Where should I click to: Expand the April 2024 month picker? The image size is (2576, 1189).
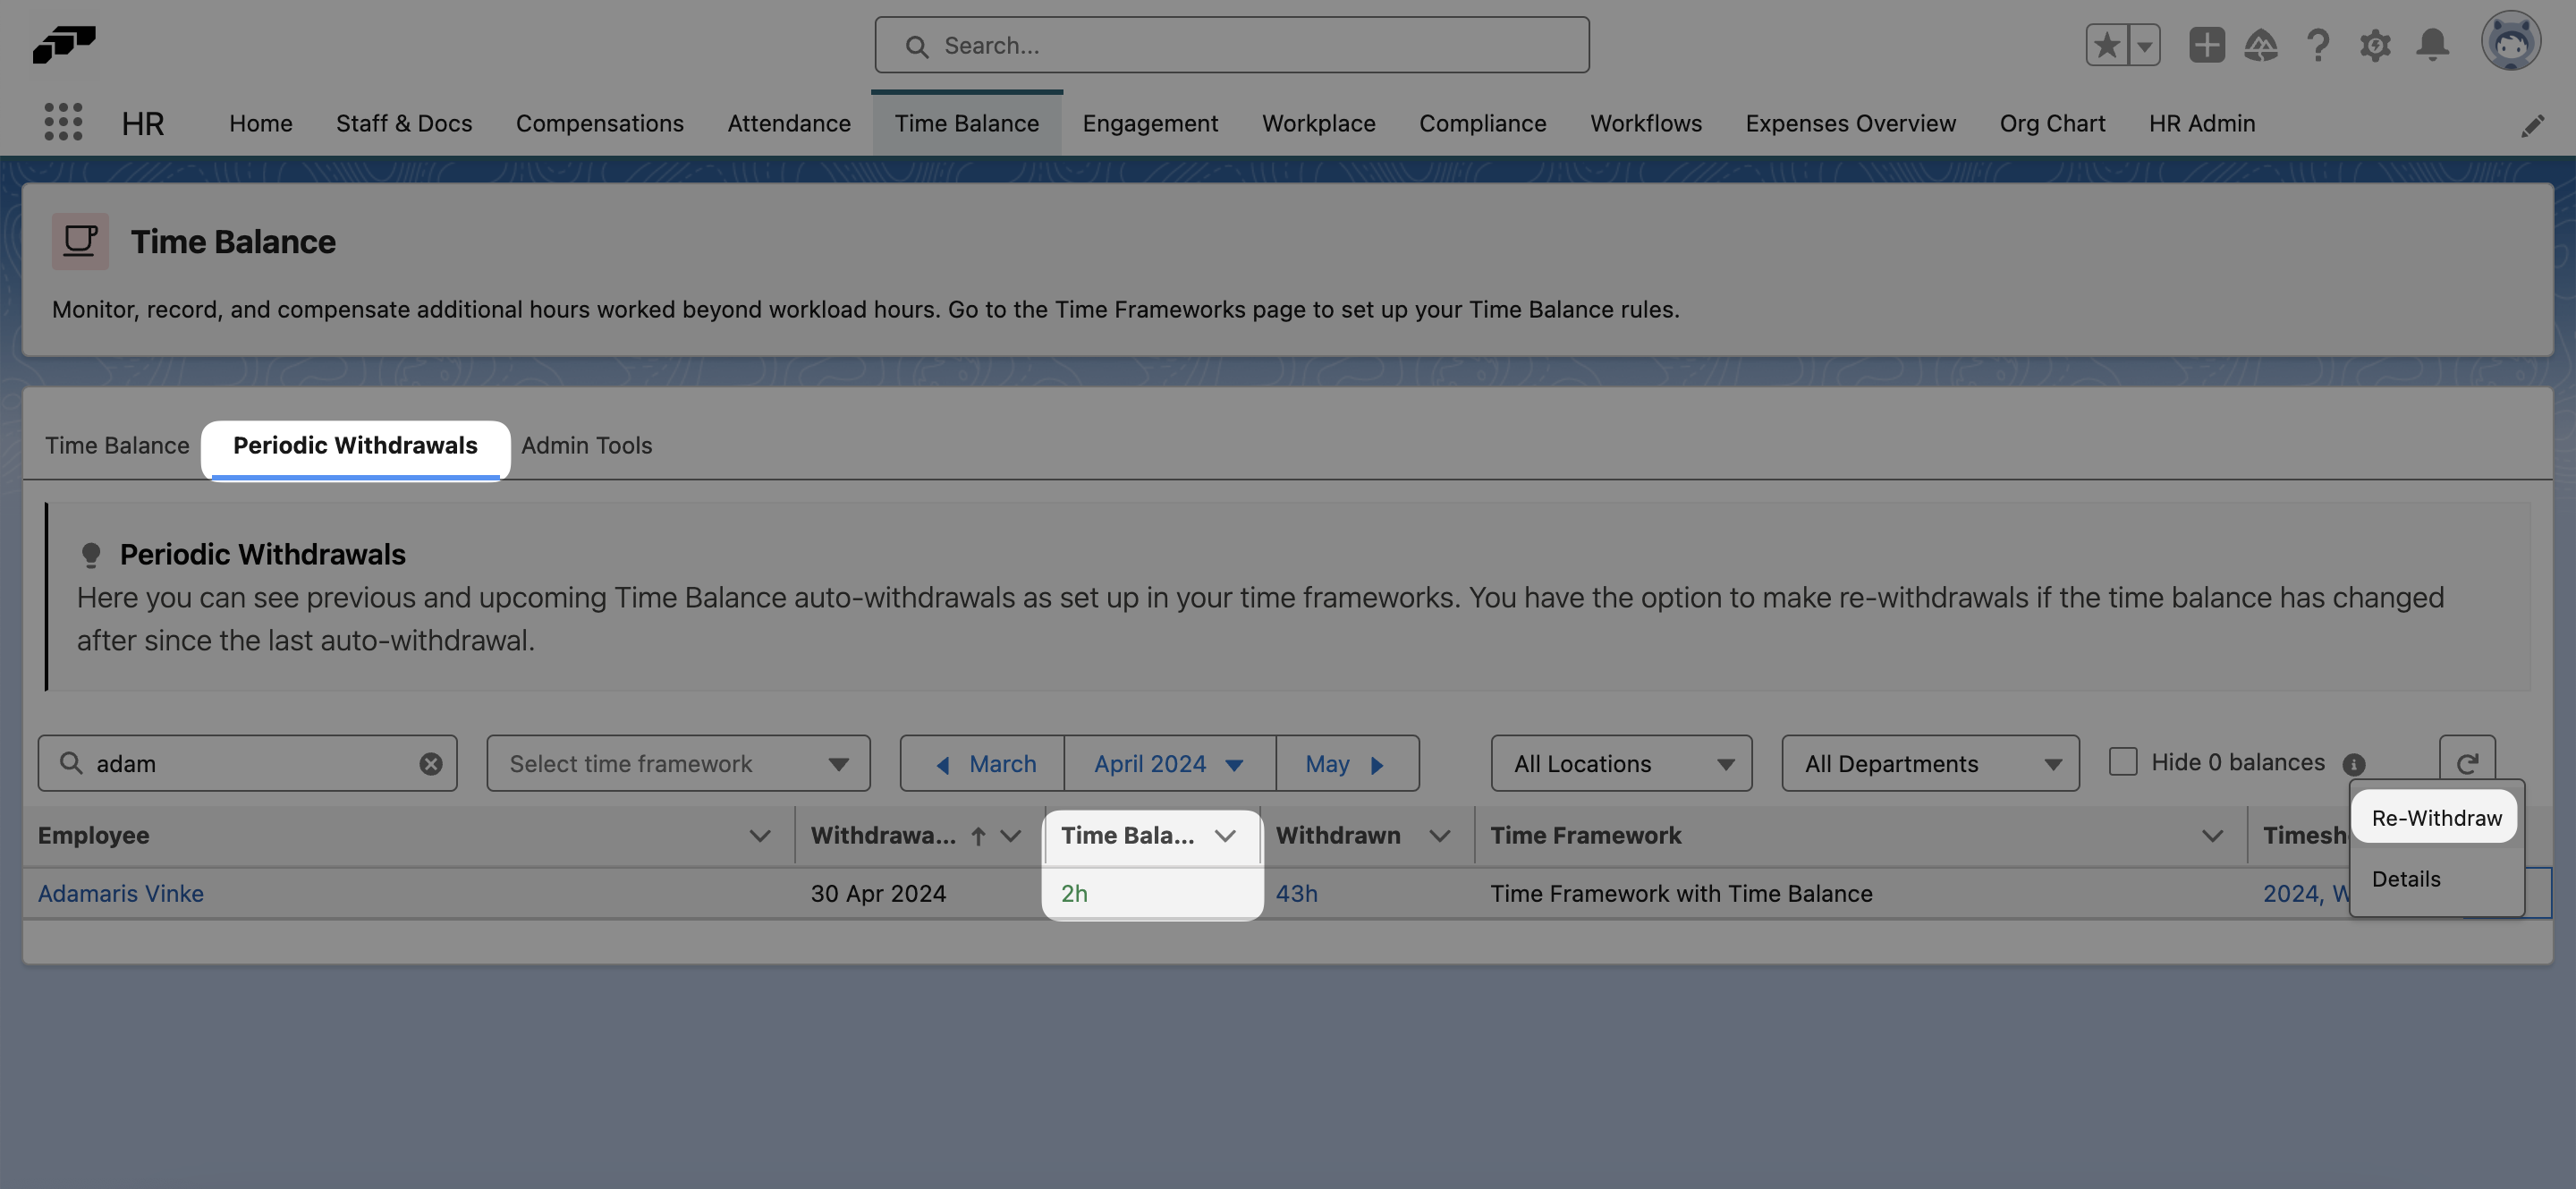pos(1168,763)
